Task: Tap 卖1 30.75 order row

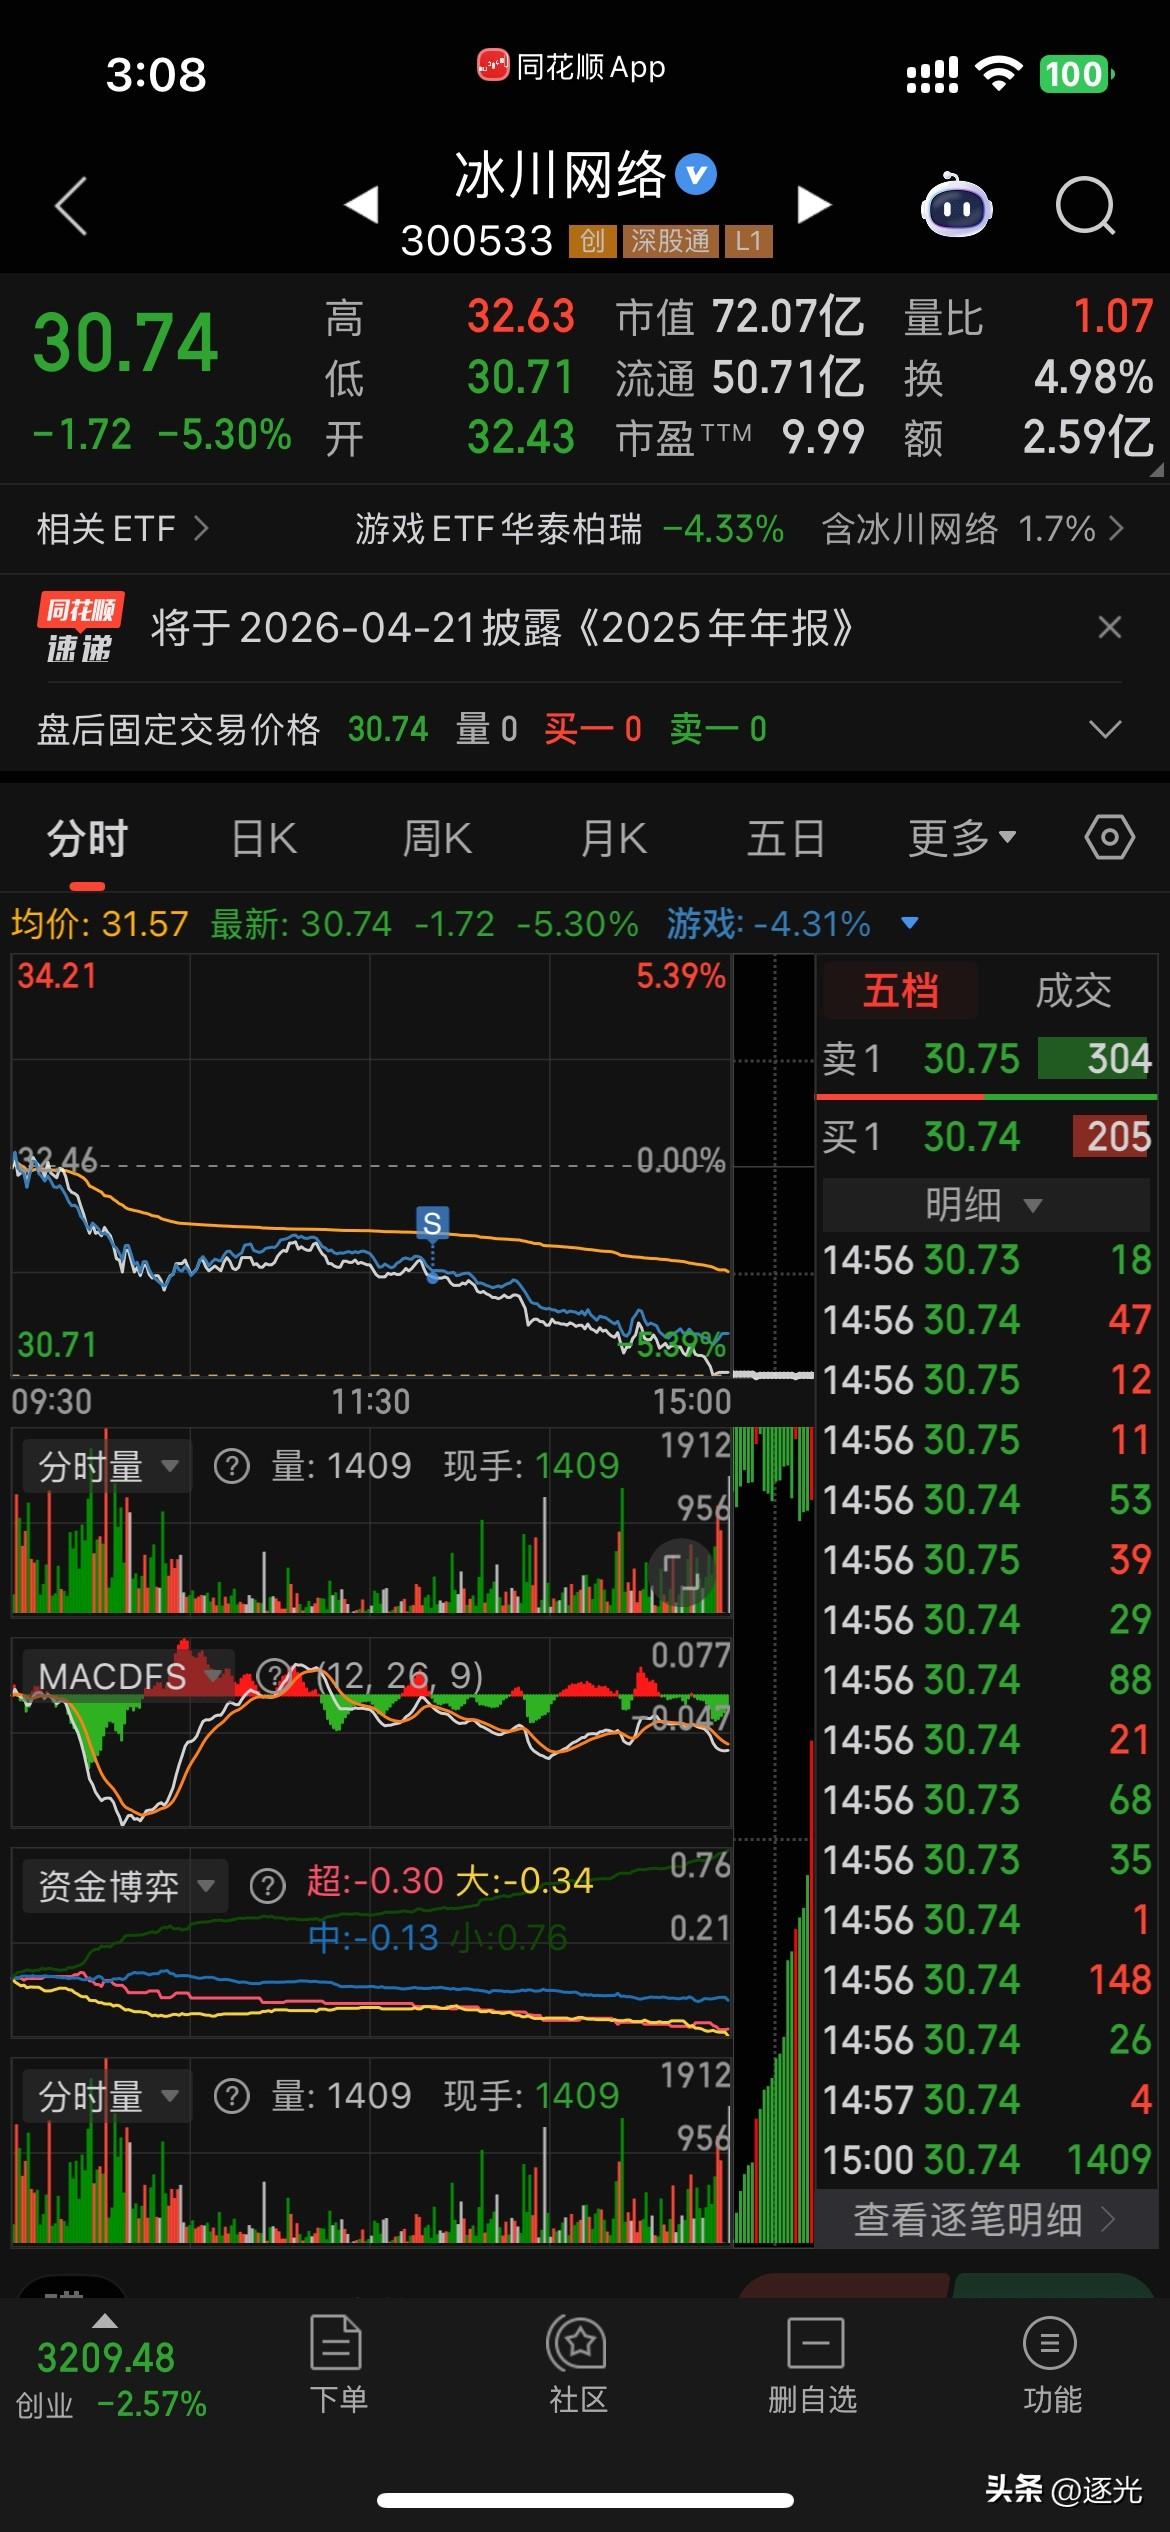Action: 987,1059
